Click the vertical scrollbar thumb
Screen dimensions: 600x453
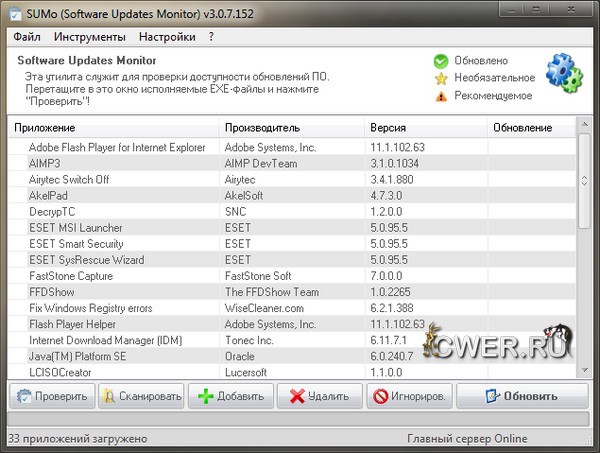584,181
